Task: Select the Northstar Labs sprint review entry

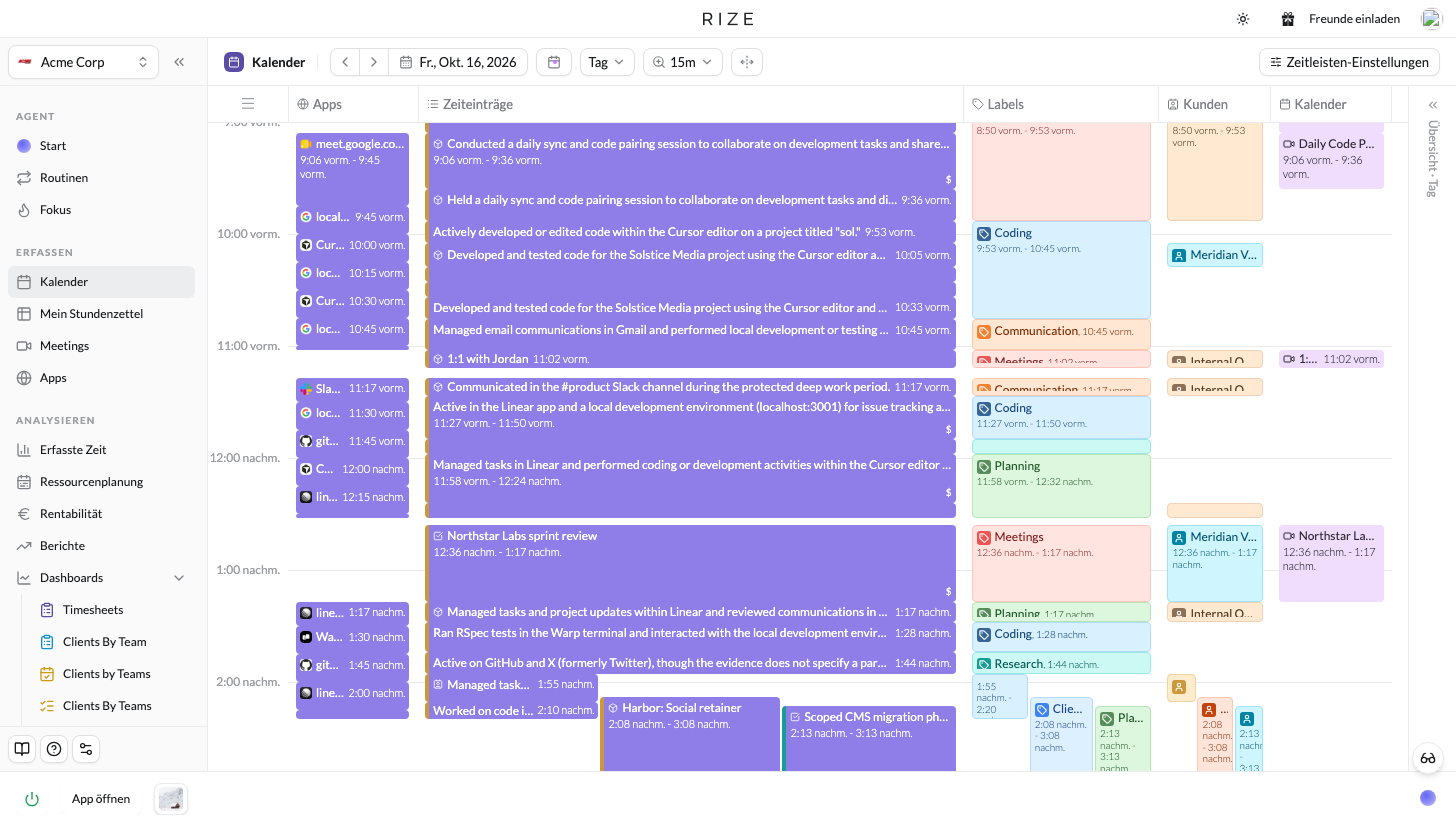Action: point(690,563)
